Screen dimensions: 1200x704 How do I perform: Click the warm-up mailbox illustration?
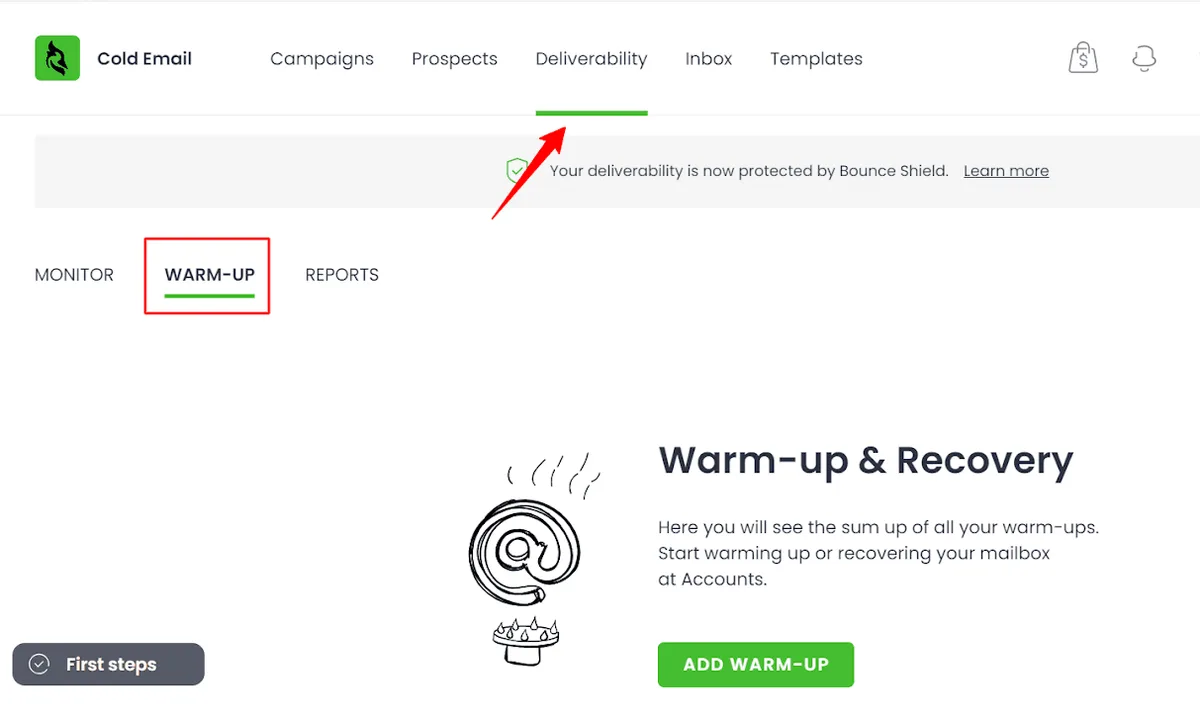[x=527, y=558]
